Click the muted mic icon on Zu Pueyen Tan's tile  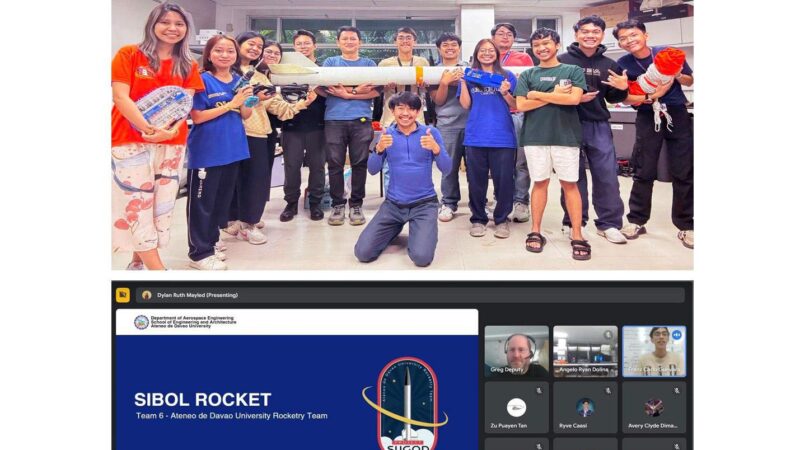click(539, 390)
